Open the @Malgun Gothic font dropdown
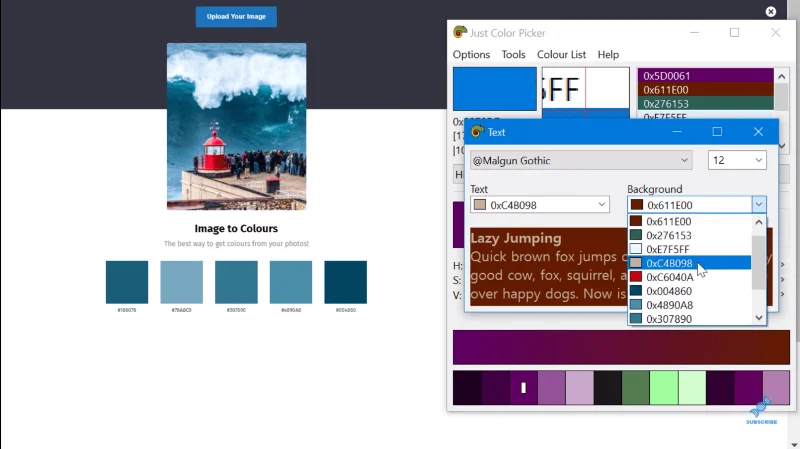Viewport: 800px width, 449px height. coord(581,160)
